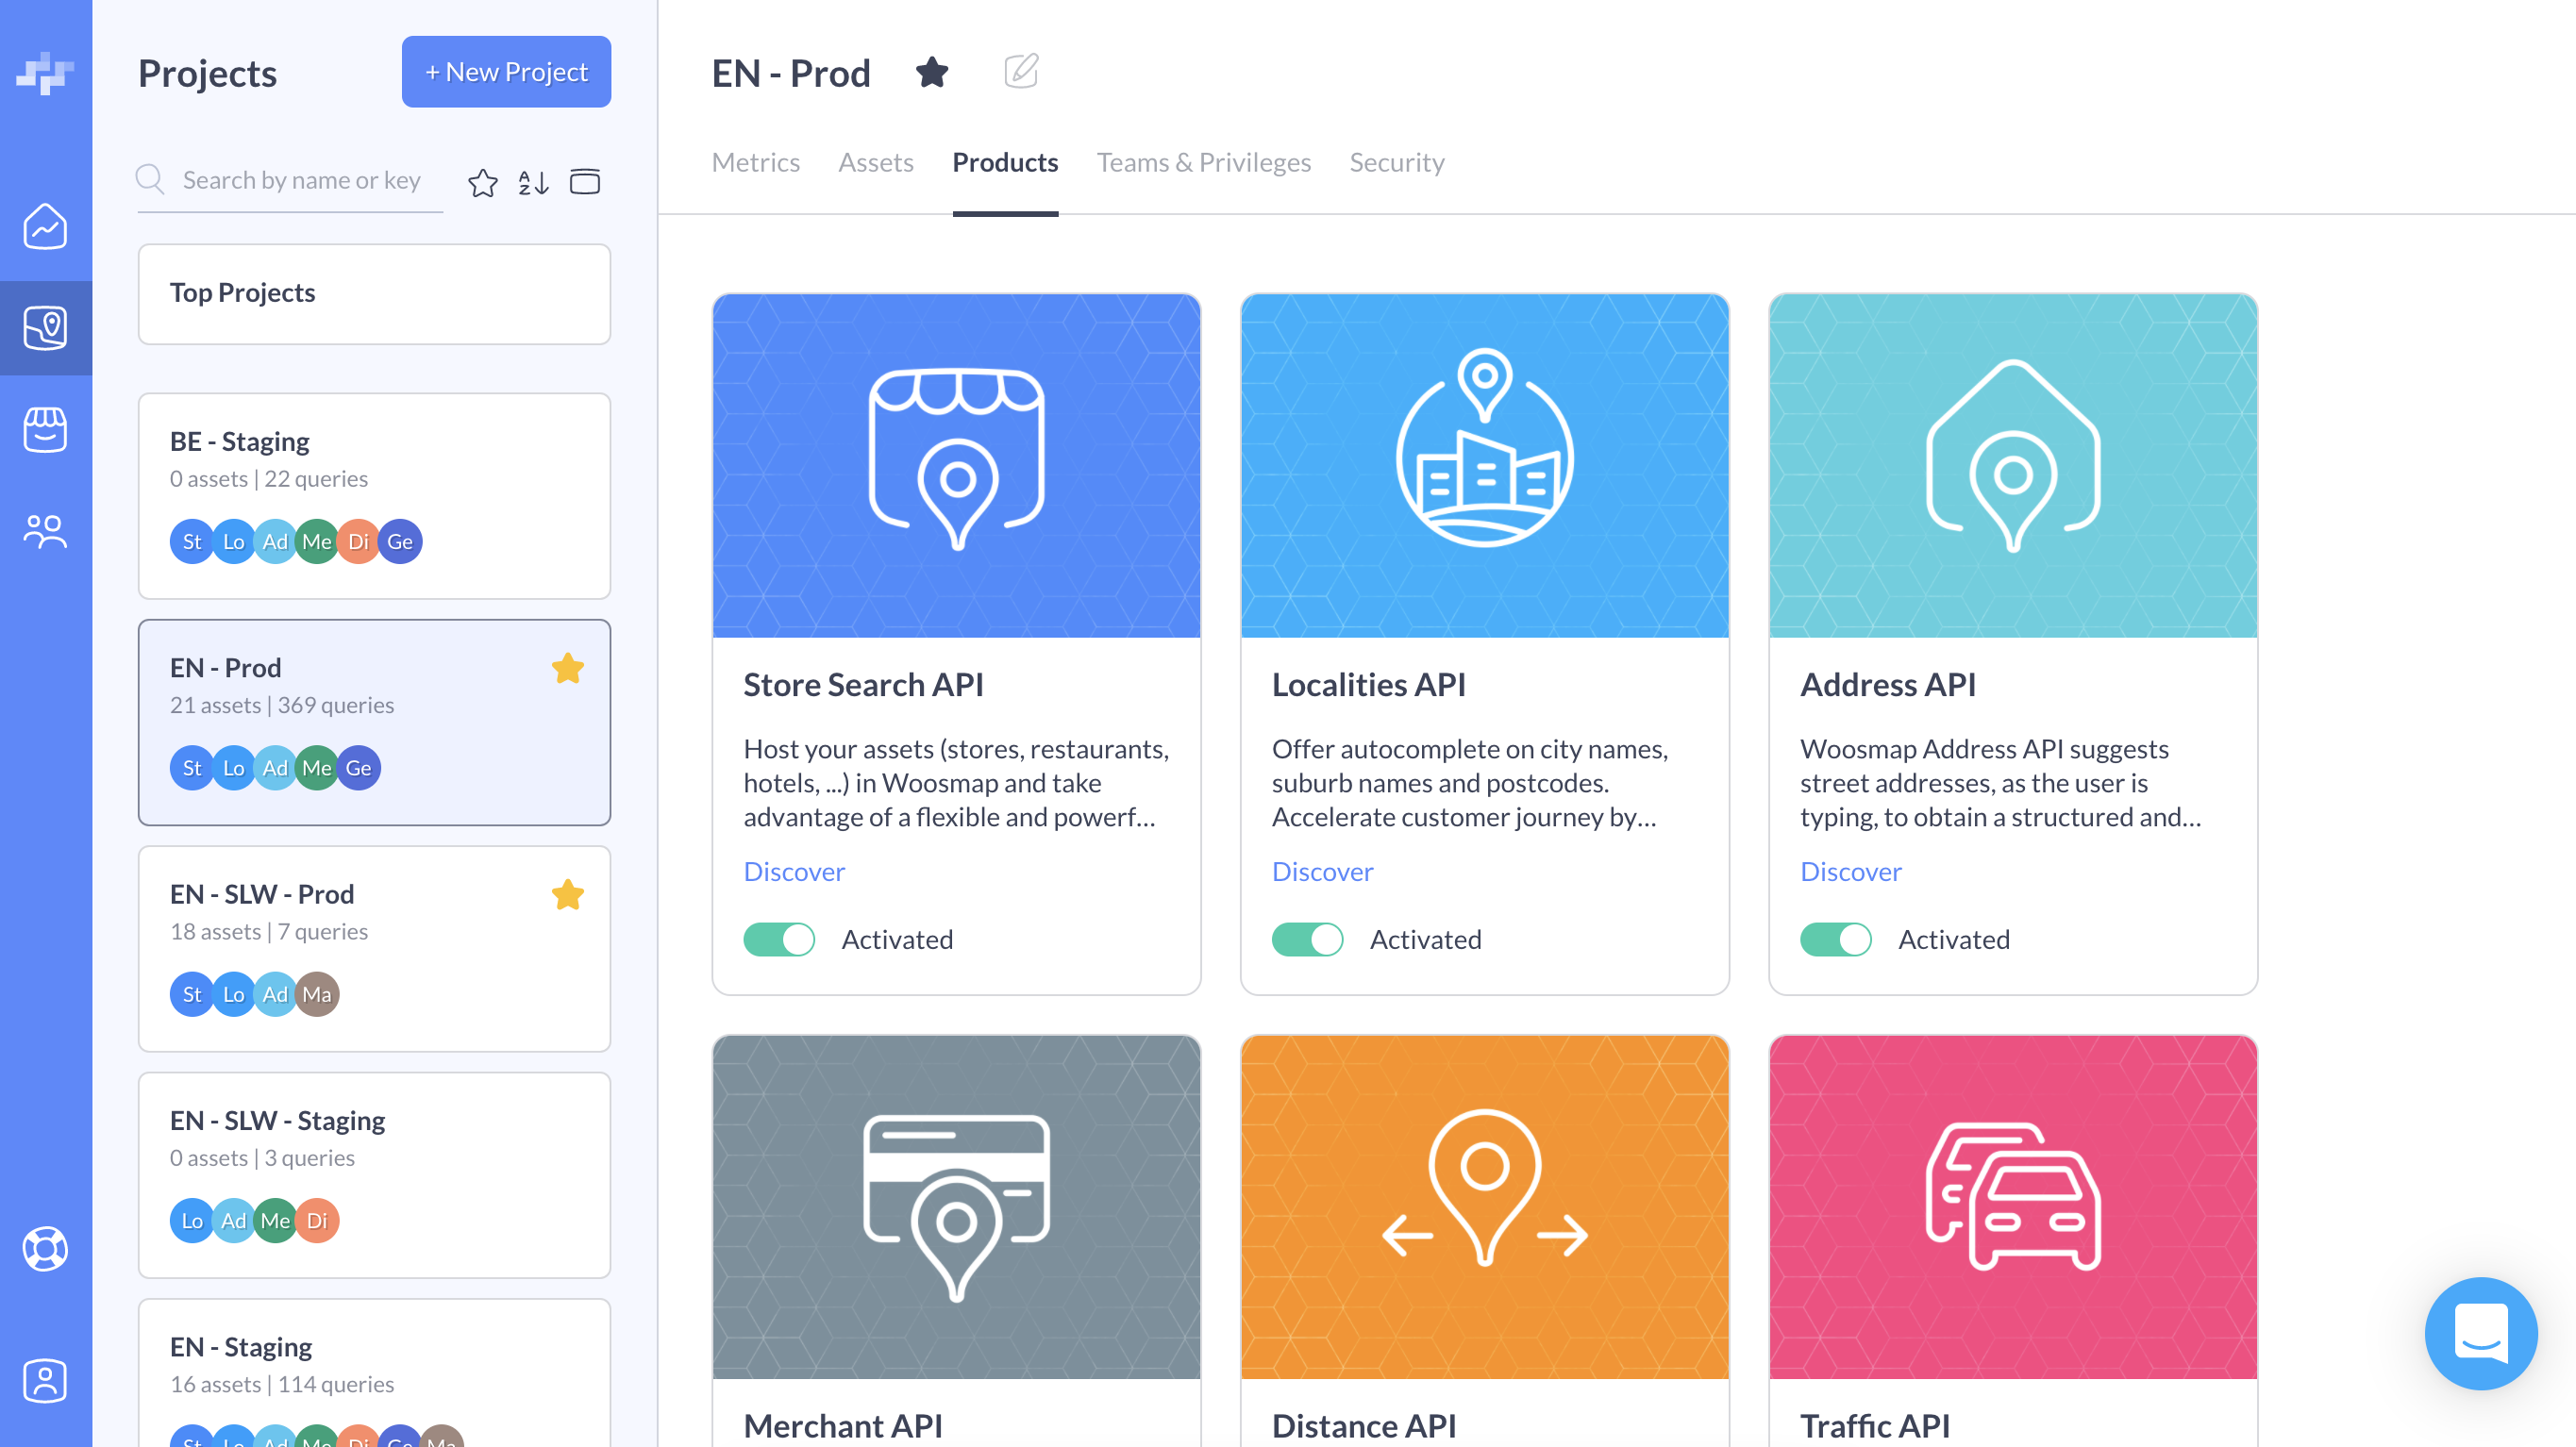Click the project search input field
The image size is (2576, 1447).
click(302, 180)
